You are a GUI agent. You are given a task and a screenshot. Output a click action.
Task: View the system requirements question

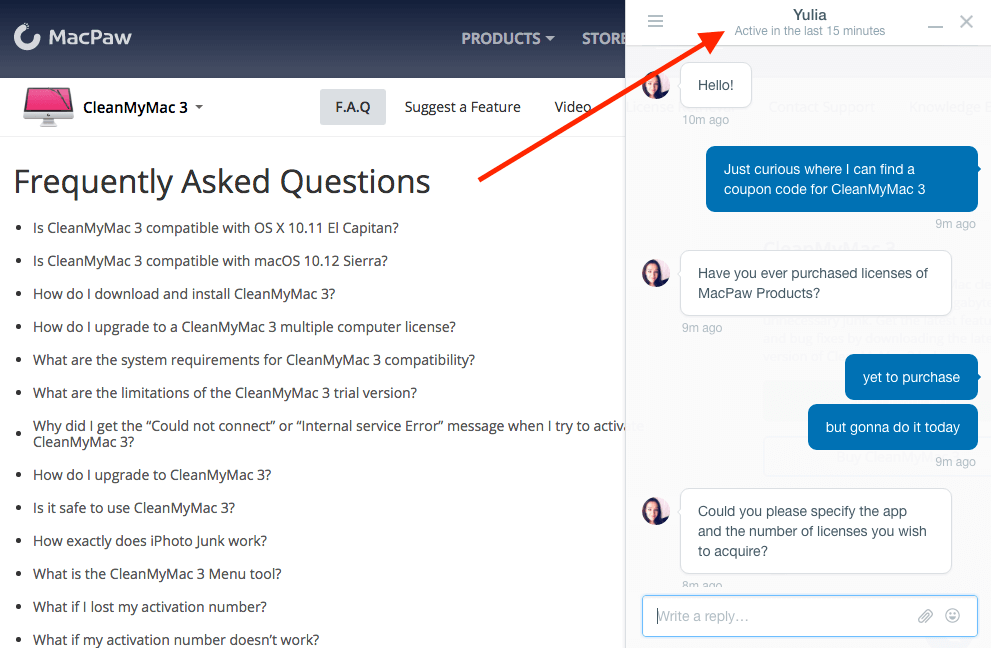(253, 360)
